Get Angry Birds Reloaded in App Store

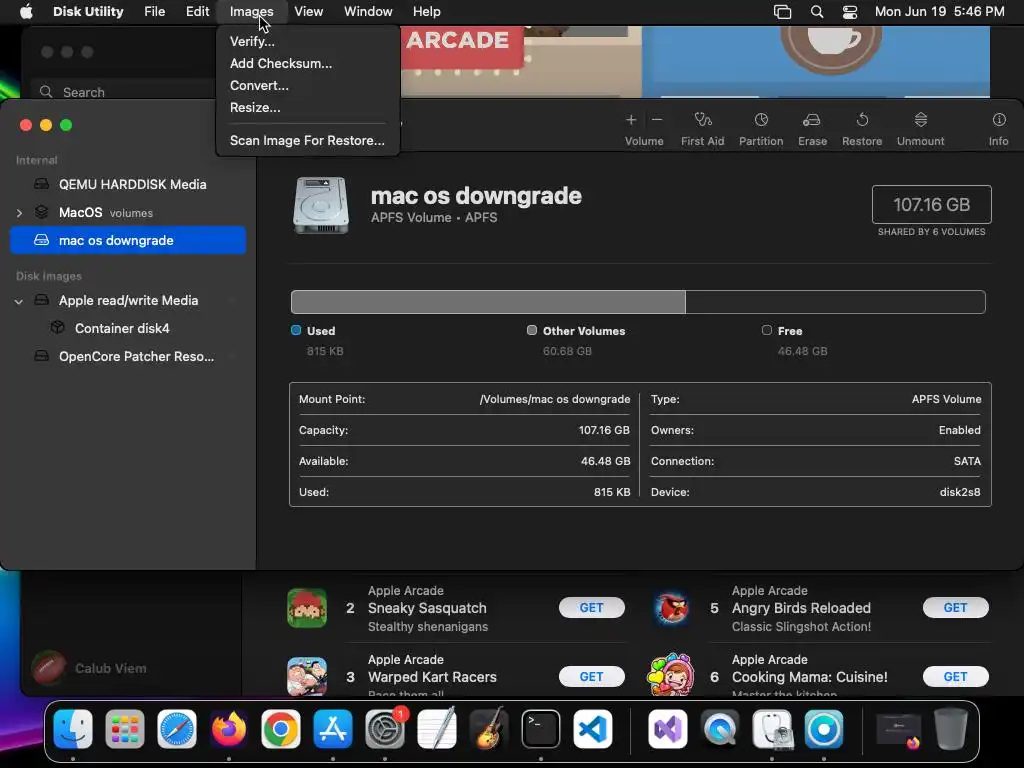tap(955, 607)
